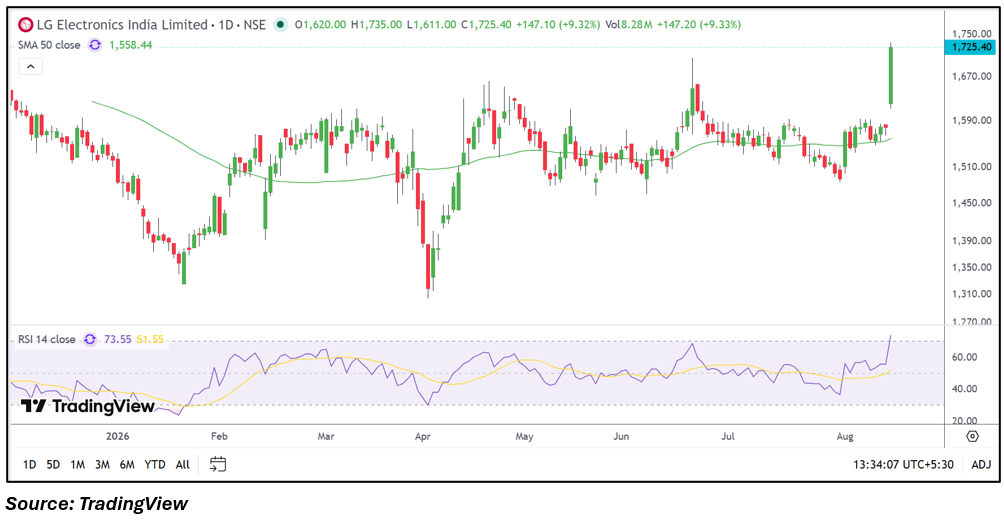Click the Jun label on time axis
Viewport: 1004px width, 522px height.
[621, 436]
